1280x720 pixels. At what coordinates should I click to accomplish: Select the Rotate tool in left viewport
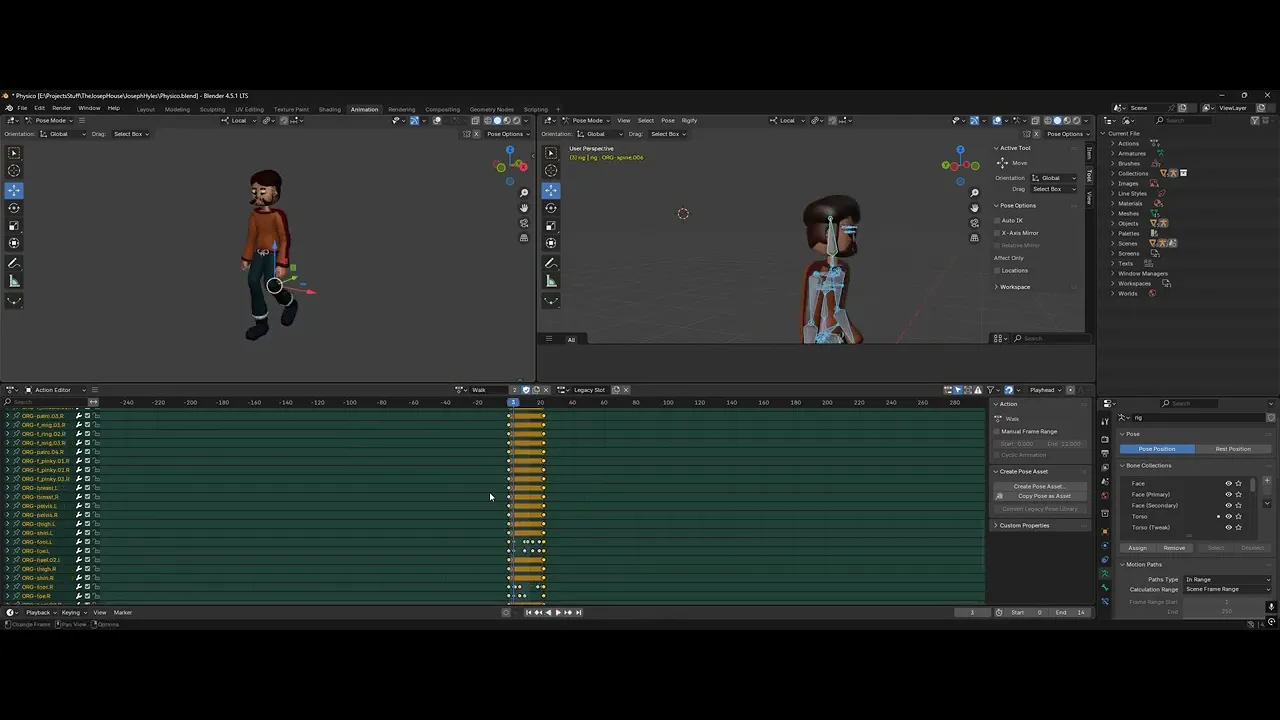point(14,208)
